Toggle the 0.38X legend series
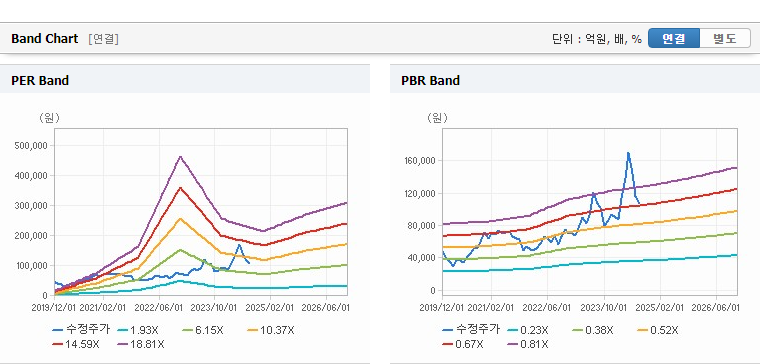Viewport: 760px width, 364px height. 592,330
